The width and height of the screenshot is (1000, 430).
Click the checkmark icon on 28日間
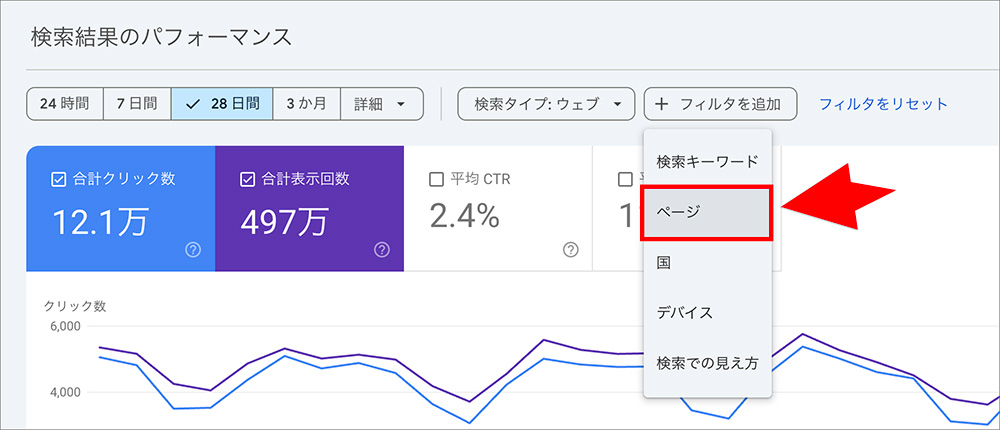pos(193,104)
